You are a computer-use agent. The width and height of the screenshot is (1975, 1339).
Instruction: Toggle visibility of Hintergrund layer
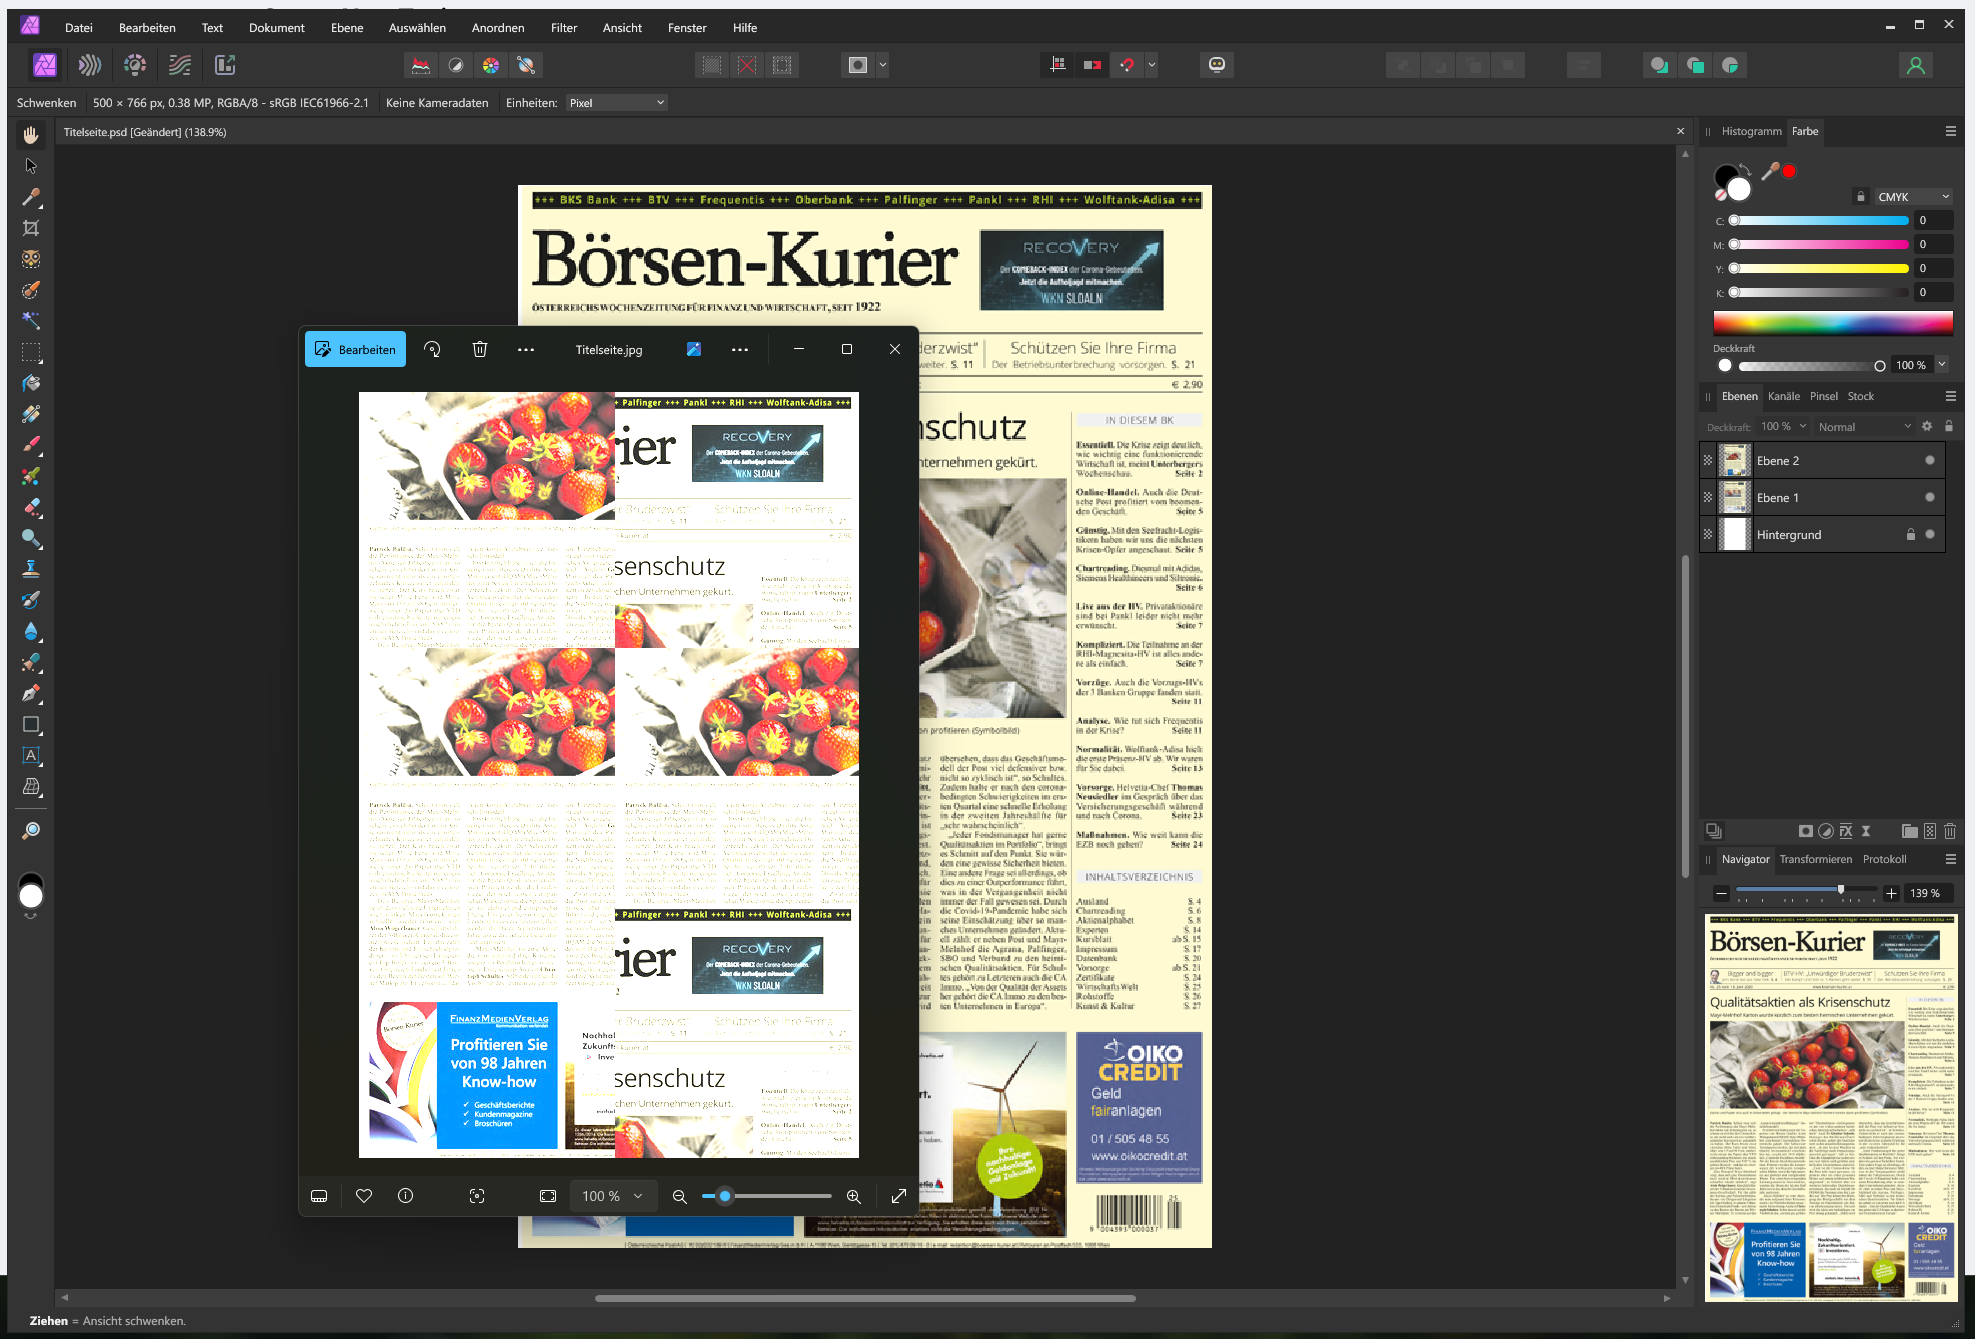(x=1930, y=534)
